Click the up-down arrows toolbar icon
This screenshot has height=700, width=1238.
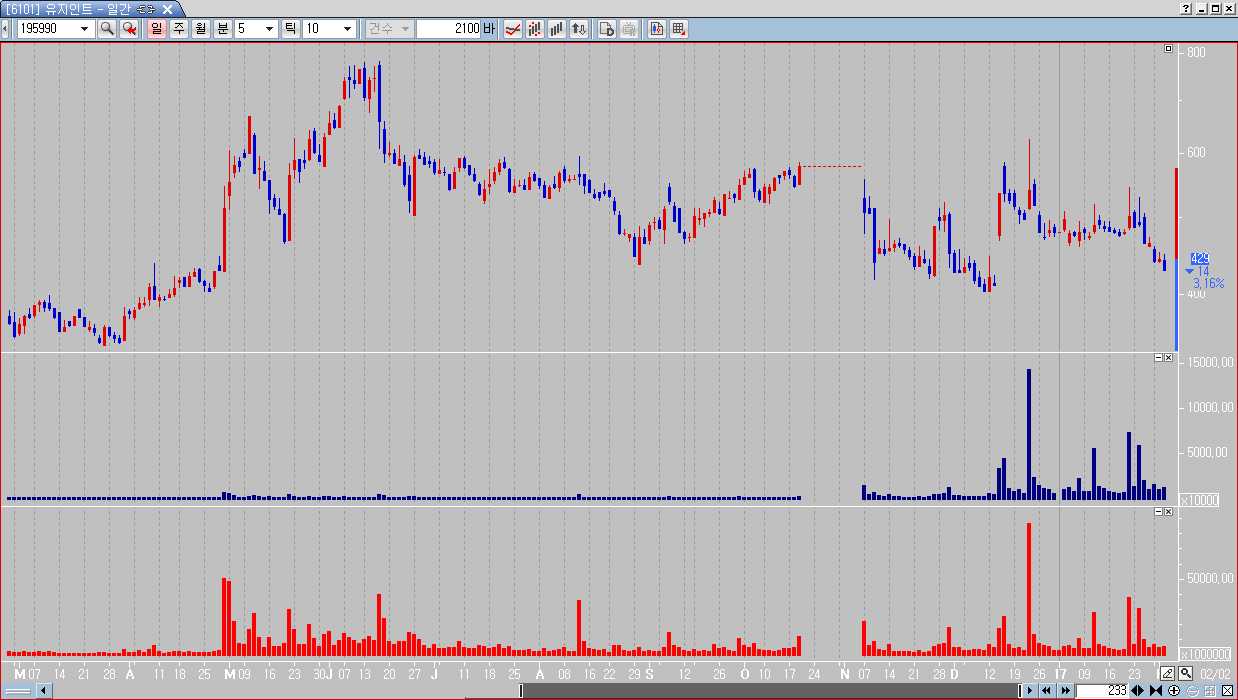579,29
